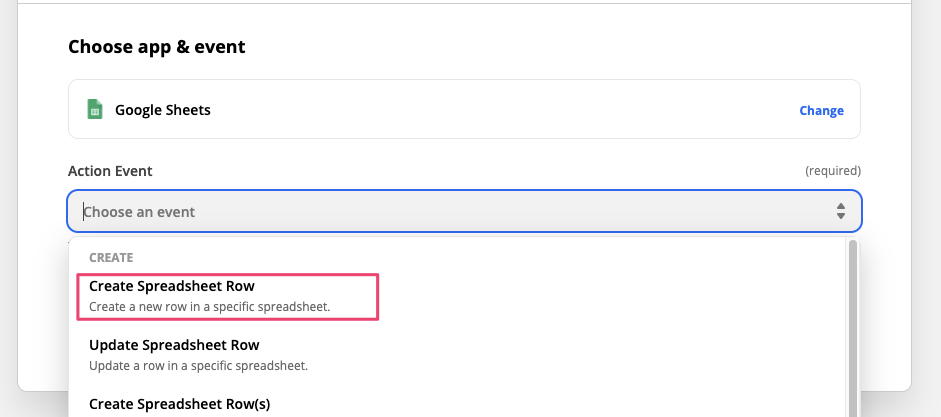Click the (required) indicator text

tap(833, 171)
